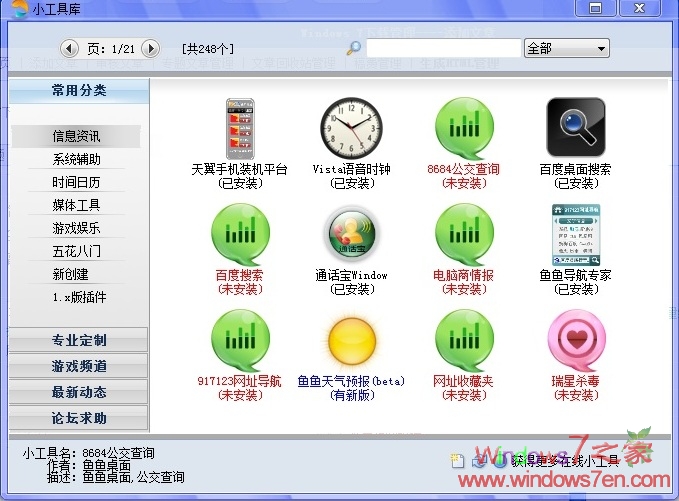Click the 8684公交查询 widget icon
This screenshot has height=501, width=679.
click(x=464, y=129)
